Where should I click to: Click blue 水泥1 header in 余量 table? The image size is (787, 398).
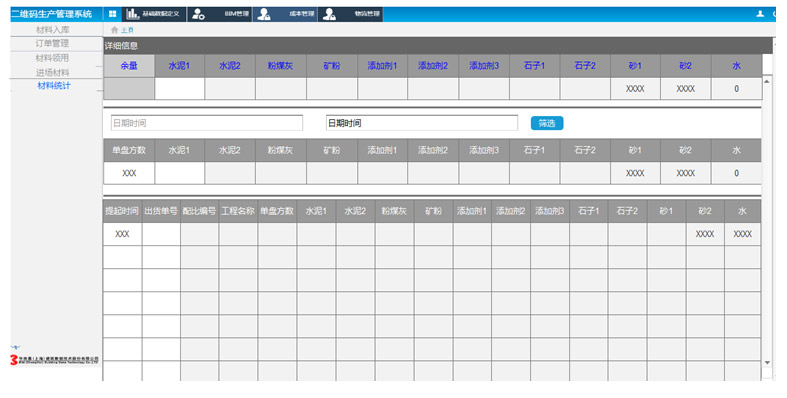coord(180,66)
